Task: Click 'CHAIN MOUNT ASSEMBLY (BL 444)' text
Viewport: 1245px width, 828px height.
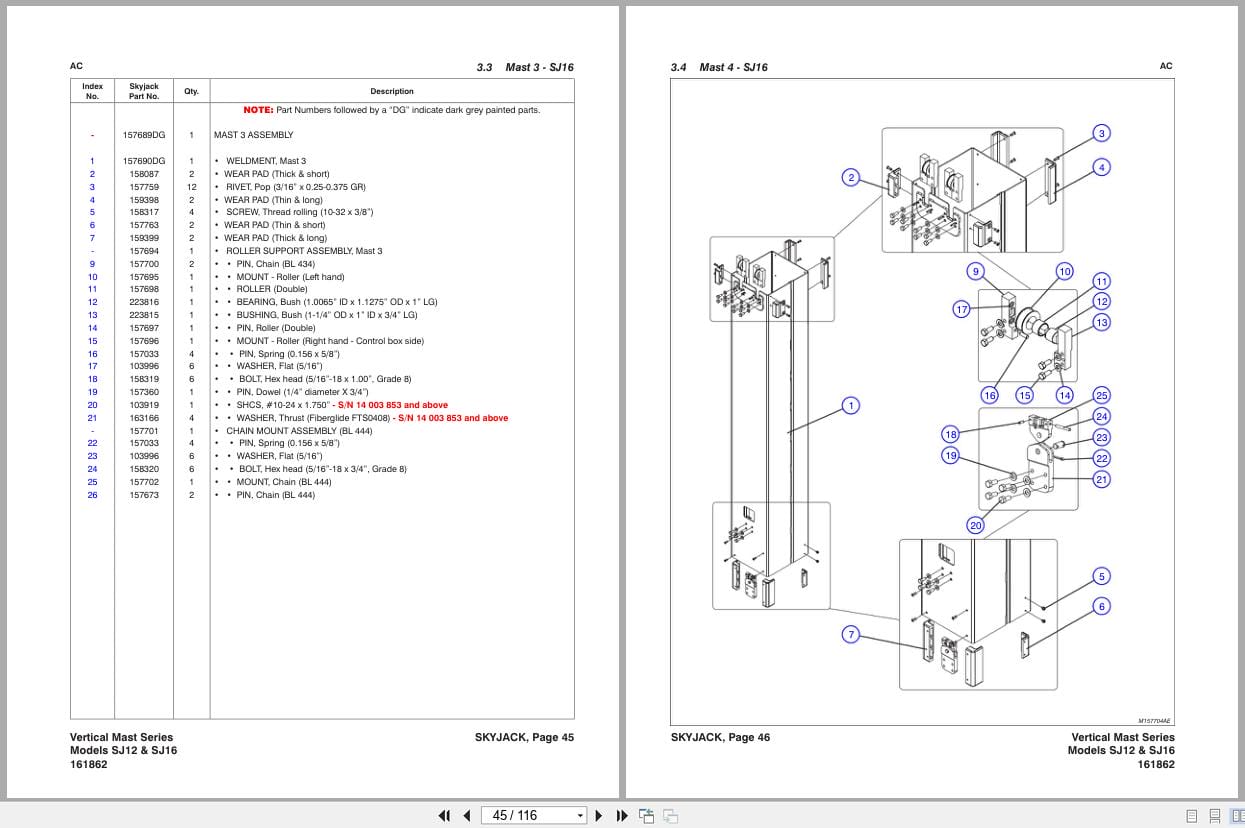Action: (299, 431)
